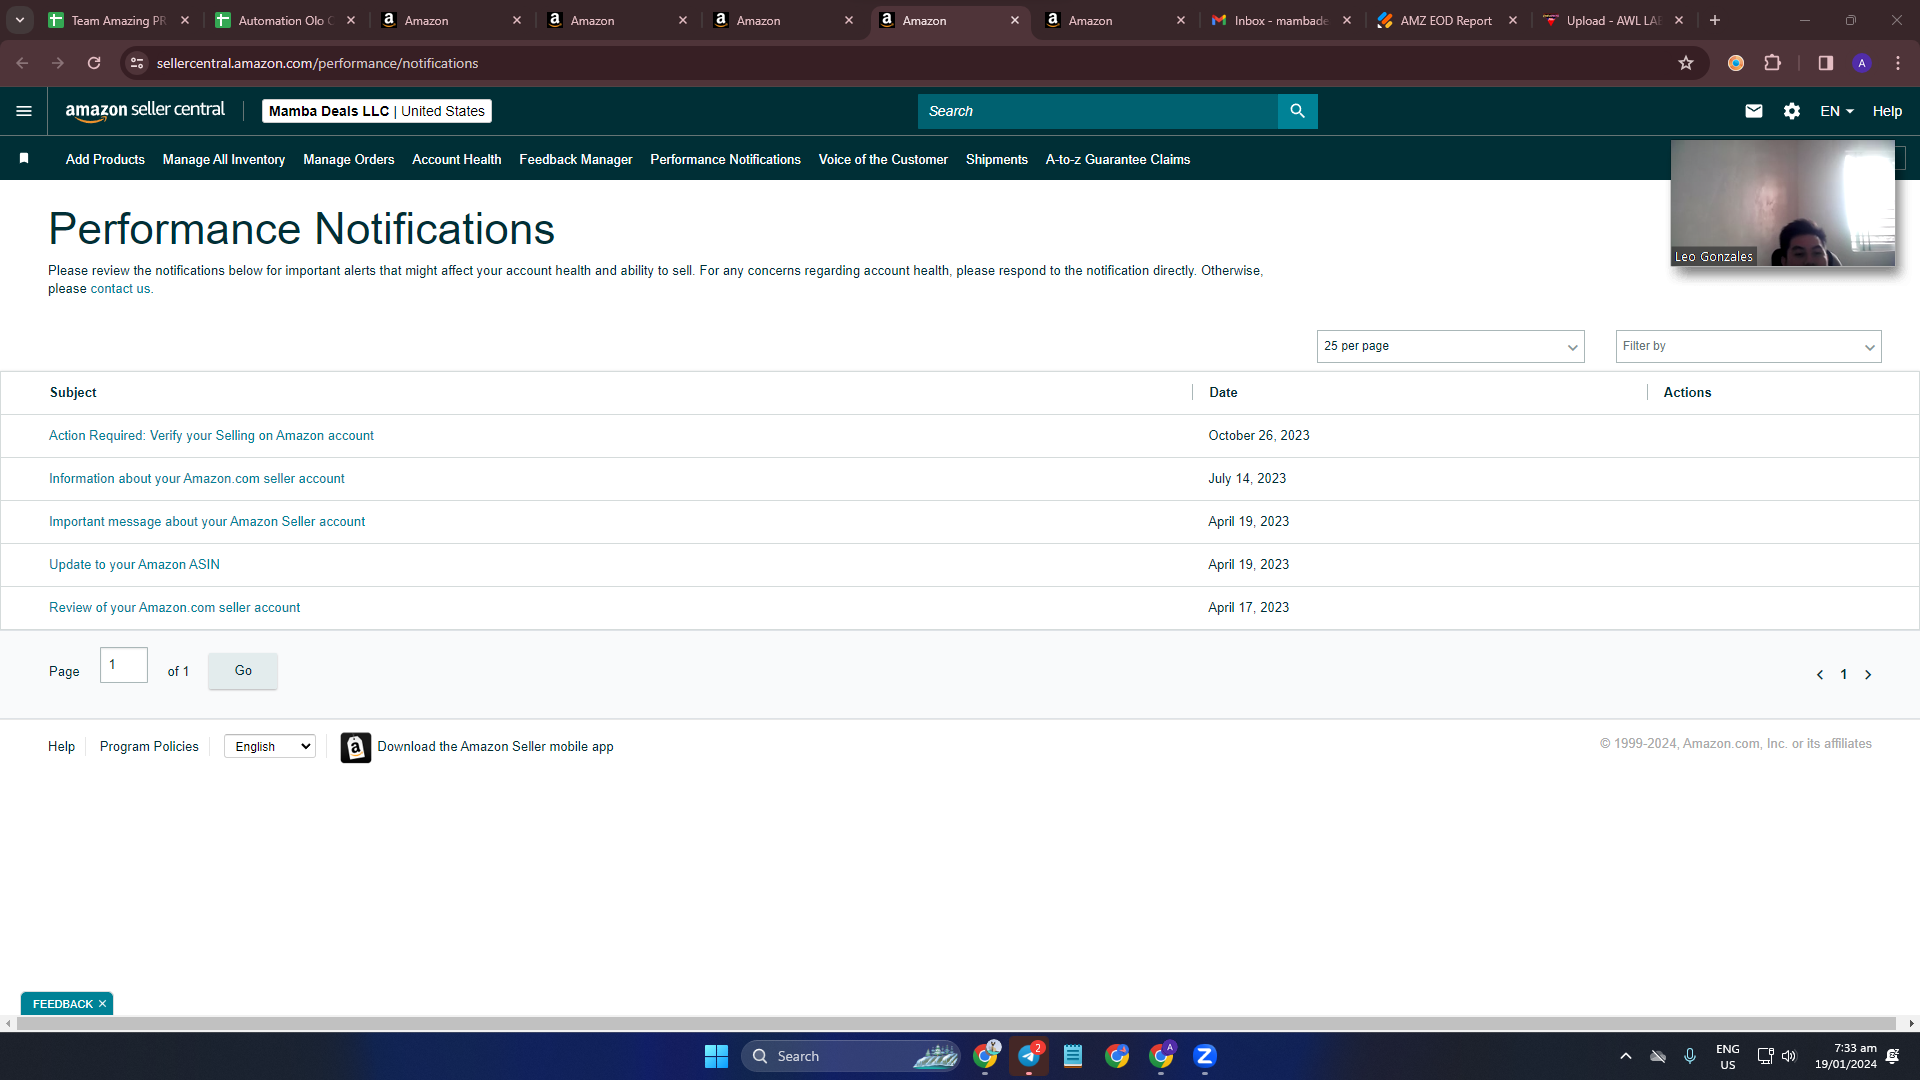Toggle the browser side panel

point(1826,63)
